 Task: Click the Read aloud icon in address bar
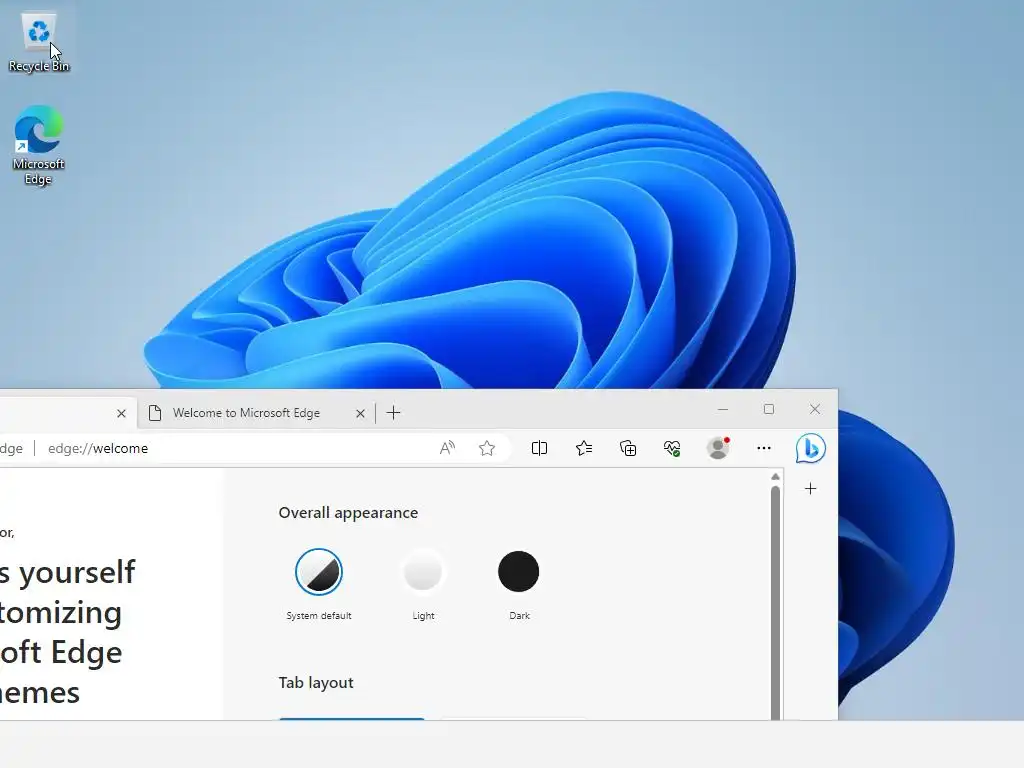[x=447, y=448]
